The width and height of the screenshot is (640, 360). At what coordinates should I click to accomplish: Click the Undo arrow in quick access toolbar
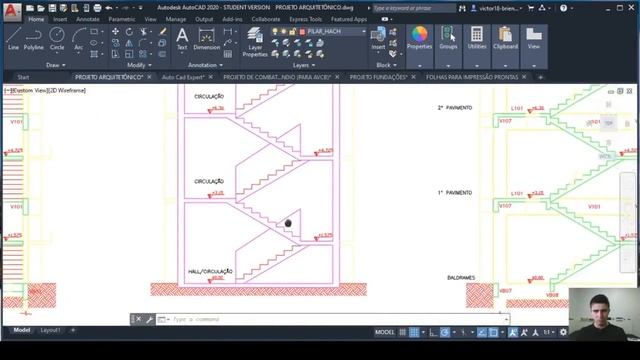tap(109, 8)
